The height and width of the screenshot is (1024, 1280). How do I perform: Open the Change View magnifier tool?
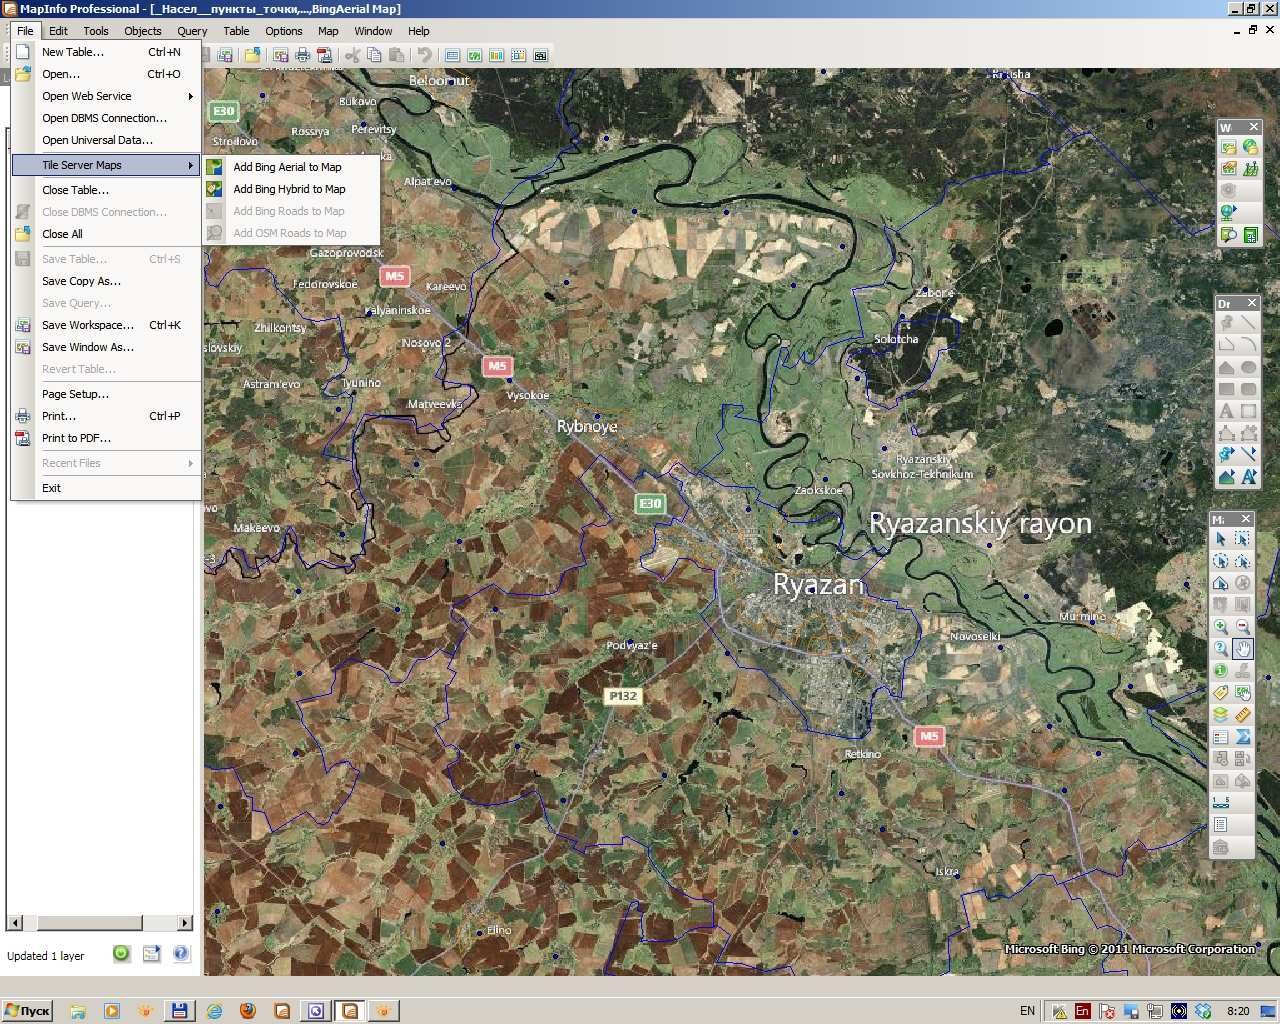pyautogui.click(x=1220, y=648)
